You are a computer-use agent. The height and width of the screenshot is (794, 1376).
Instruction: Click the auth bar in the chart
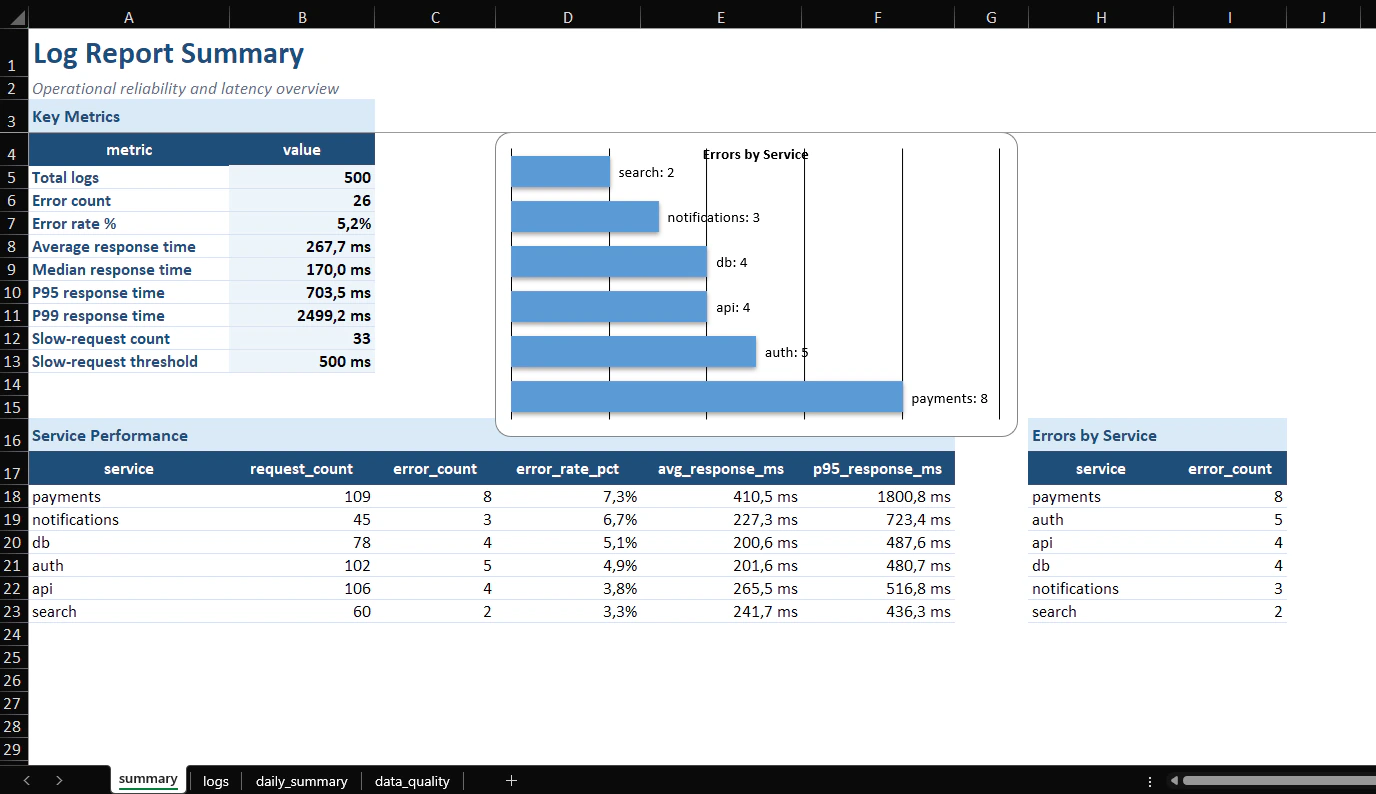(x=633, y=352)
